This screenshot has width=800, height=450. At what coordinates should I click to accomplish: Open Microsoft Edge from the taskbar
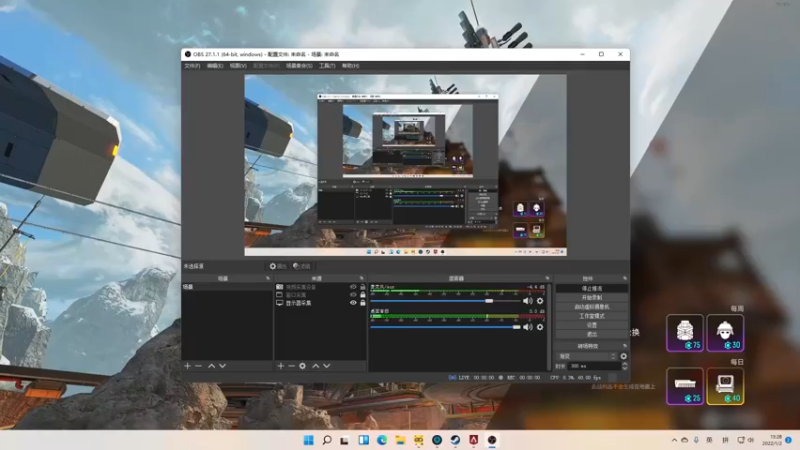pyautogui.click(x=382, y=440)
